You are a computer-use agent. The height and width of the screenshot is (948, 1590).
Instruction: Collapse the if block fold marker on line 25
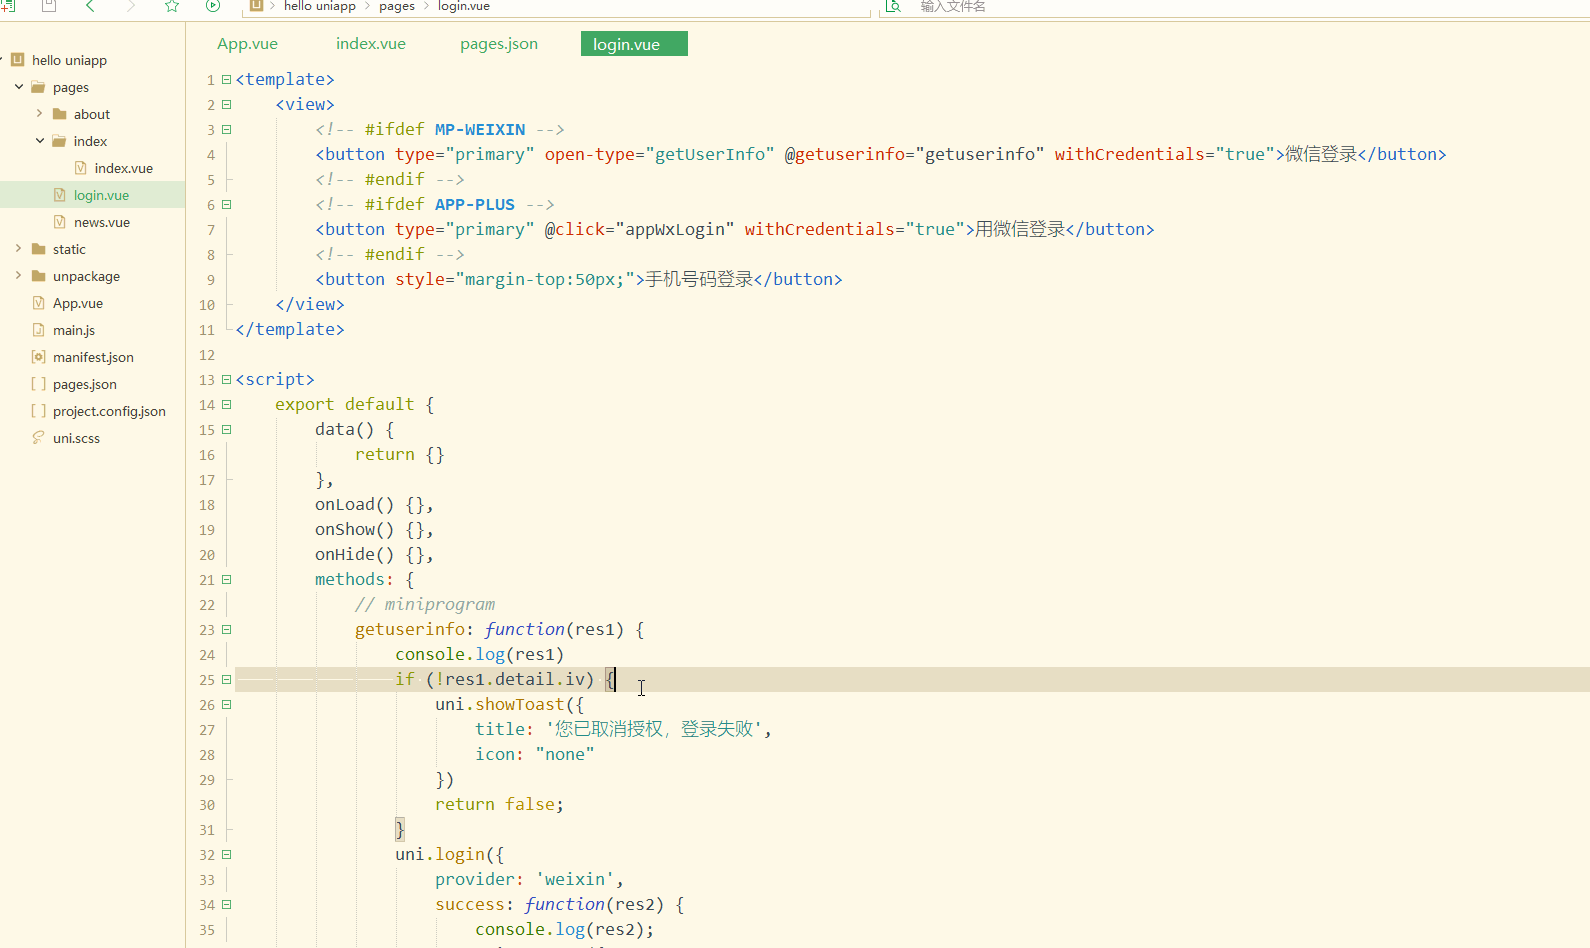click(226, 679)
